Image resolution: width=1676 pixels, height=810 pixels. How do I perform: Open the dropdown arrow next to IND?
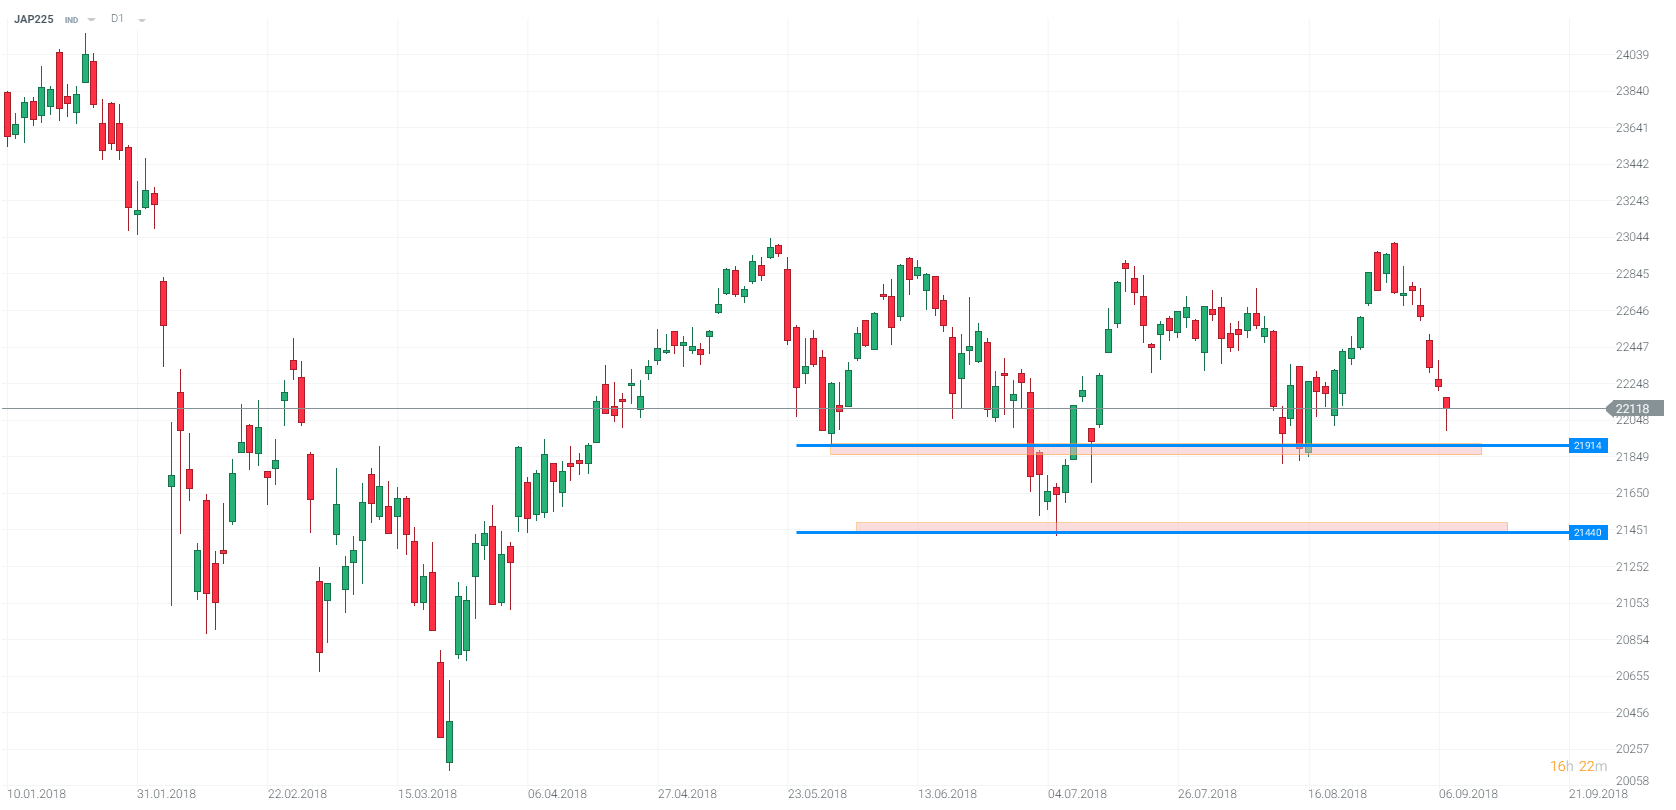point(92,20)
